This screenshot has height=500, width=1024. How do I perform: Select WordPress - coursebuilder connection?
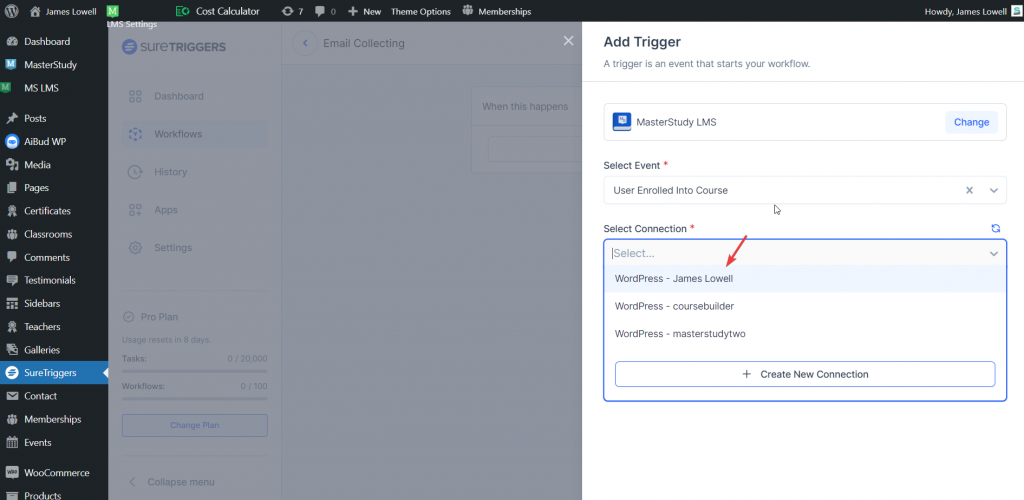point(805,306)
